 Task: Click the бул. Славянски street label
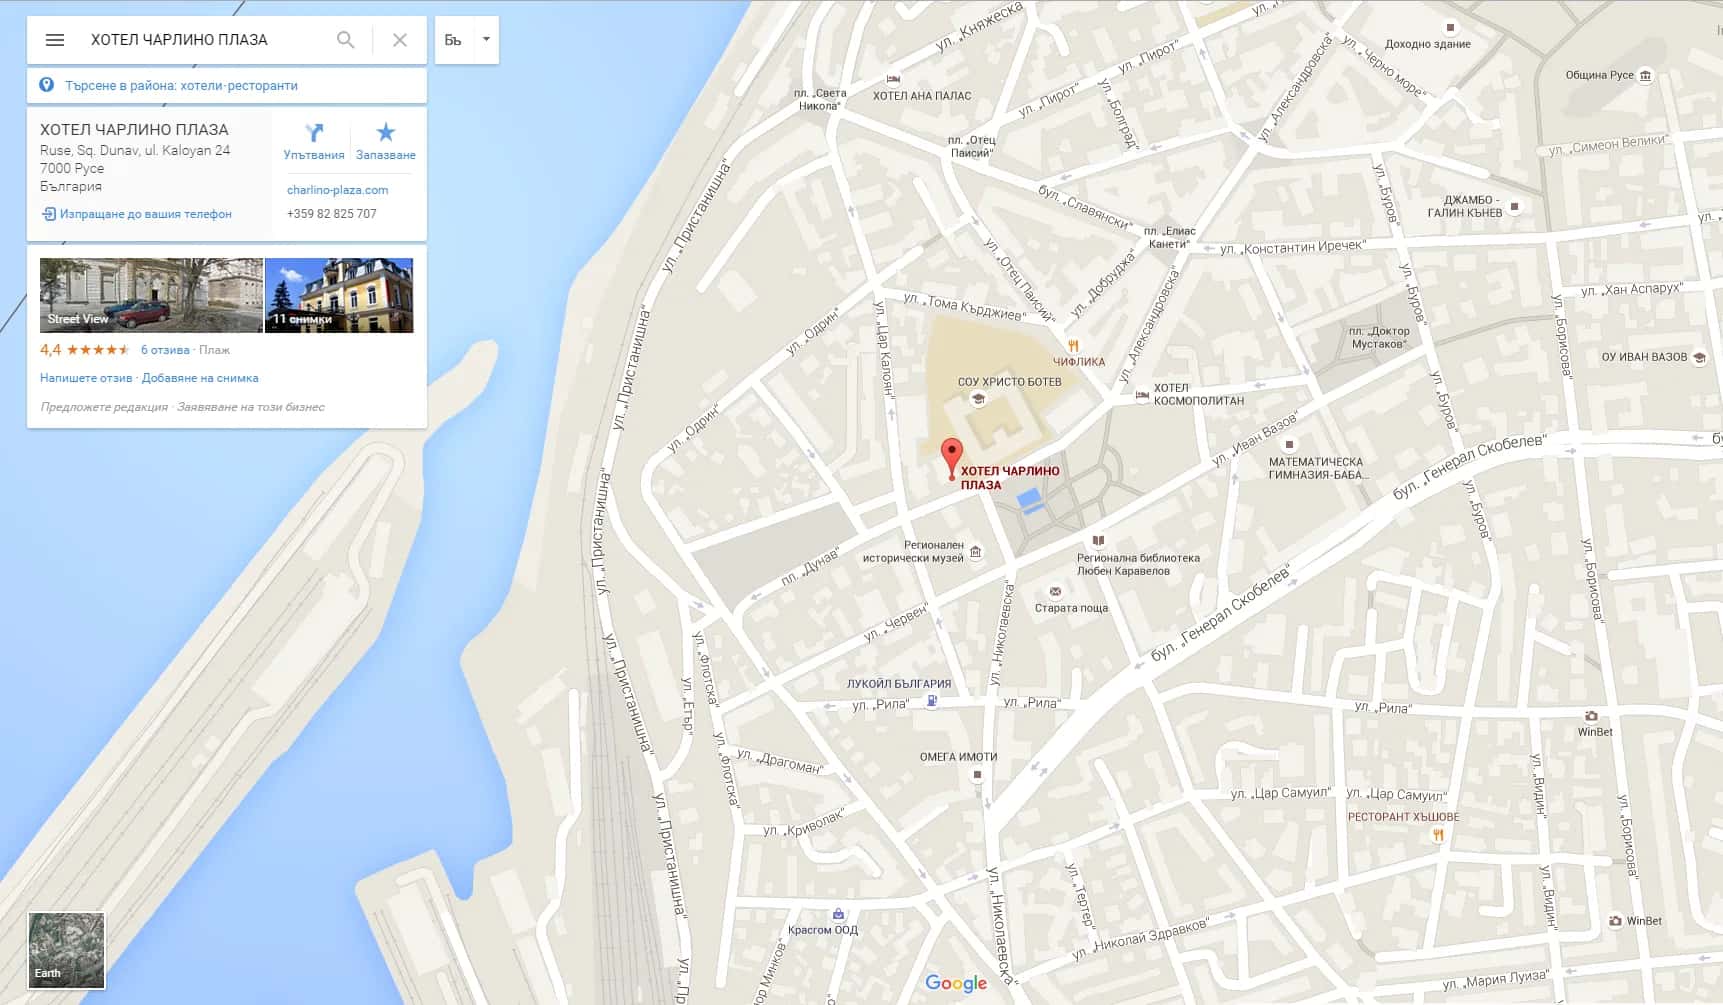1084,207
